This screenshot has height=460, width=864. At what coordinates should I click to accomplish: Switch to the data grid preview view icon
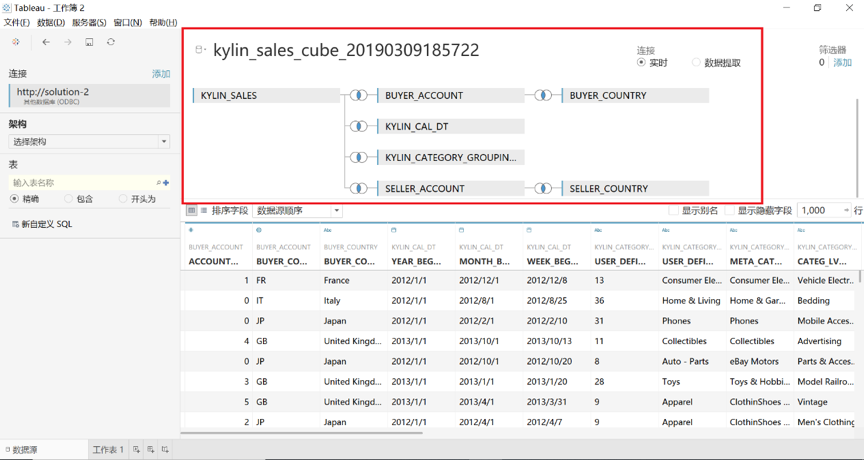(191, 210)
